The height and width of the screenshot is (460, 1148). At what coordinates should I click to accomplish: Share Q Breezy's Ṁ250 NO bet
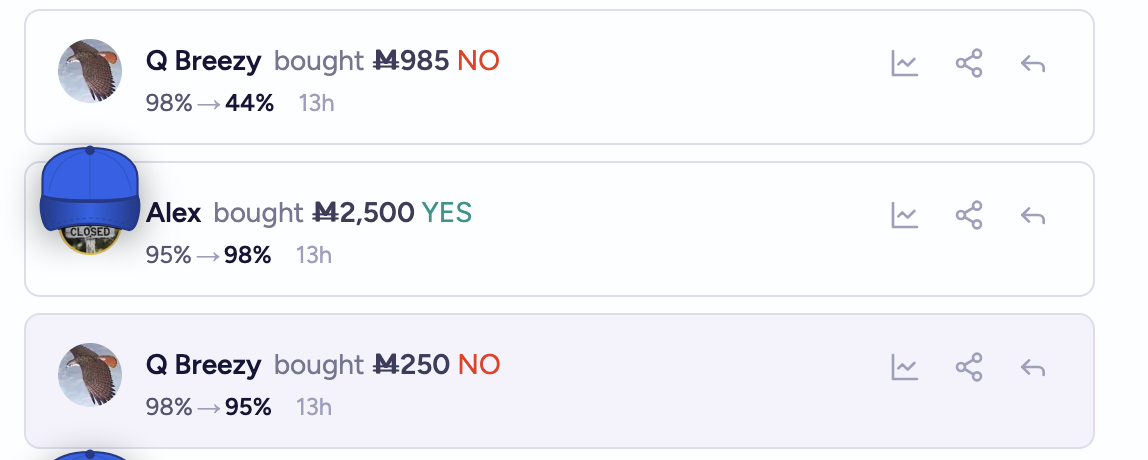(968, 368)
